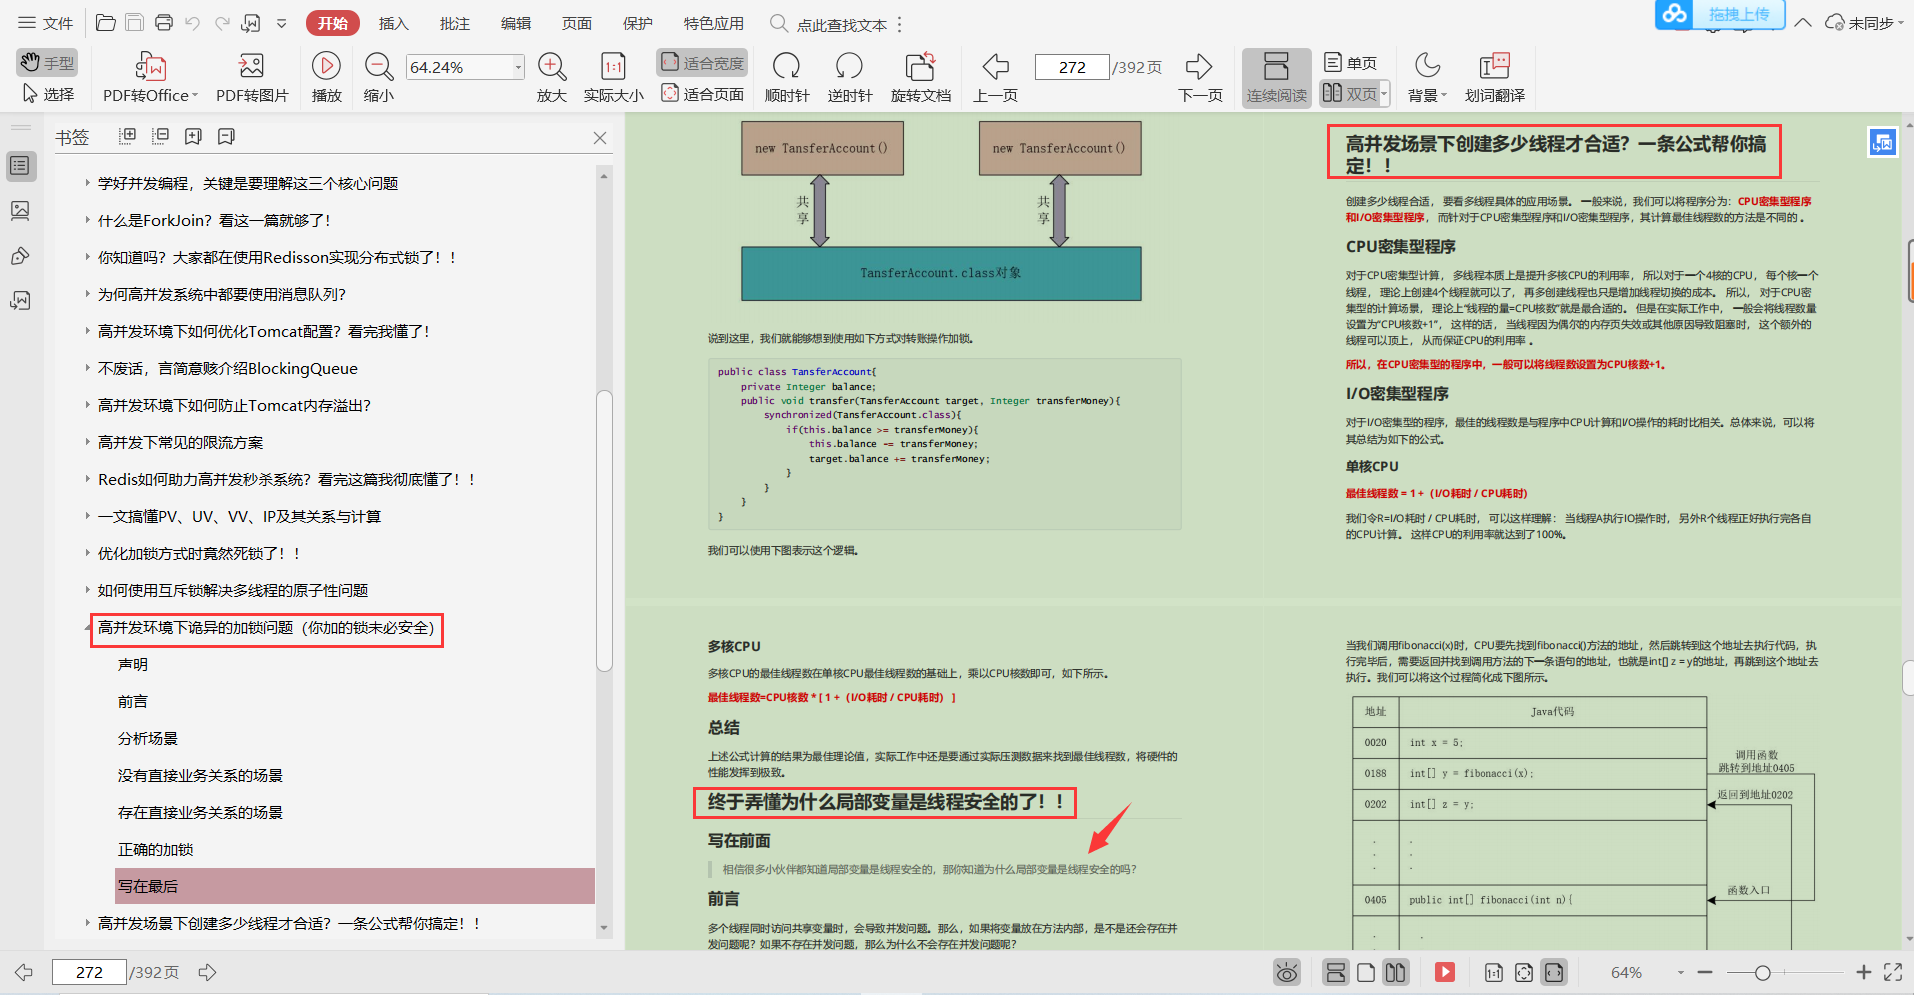Zoom in with the 放大 magnifier
Screen dimensions: 1914x995
click(552, 78)
